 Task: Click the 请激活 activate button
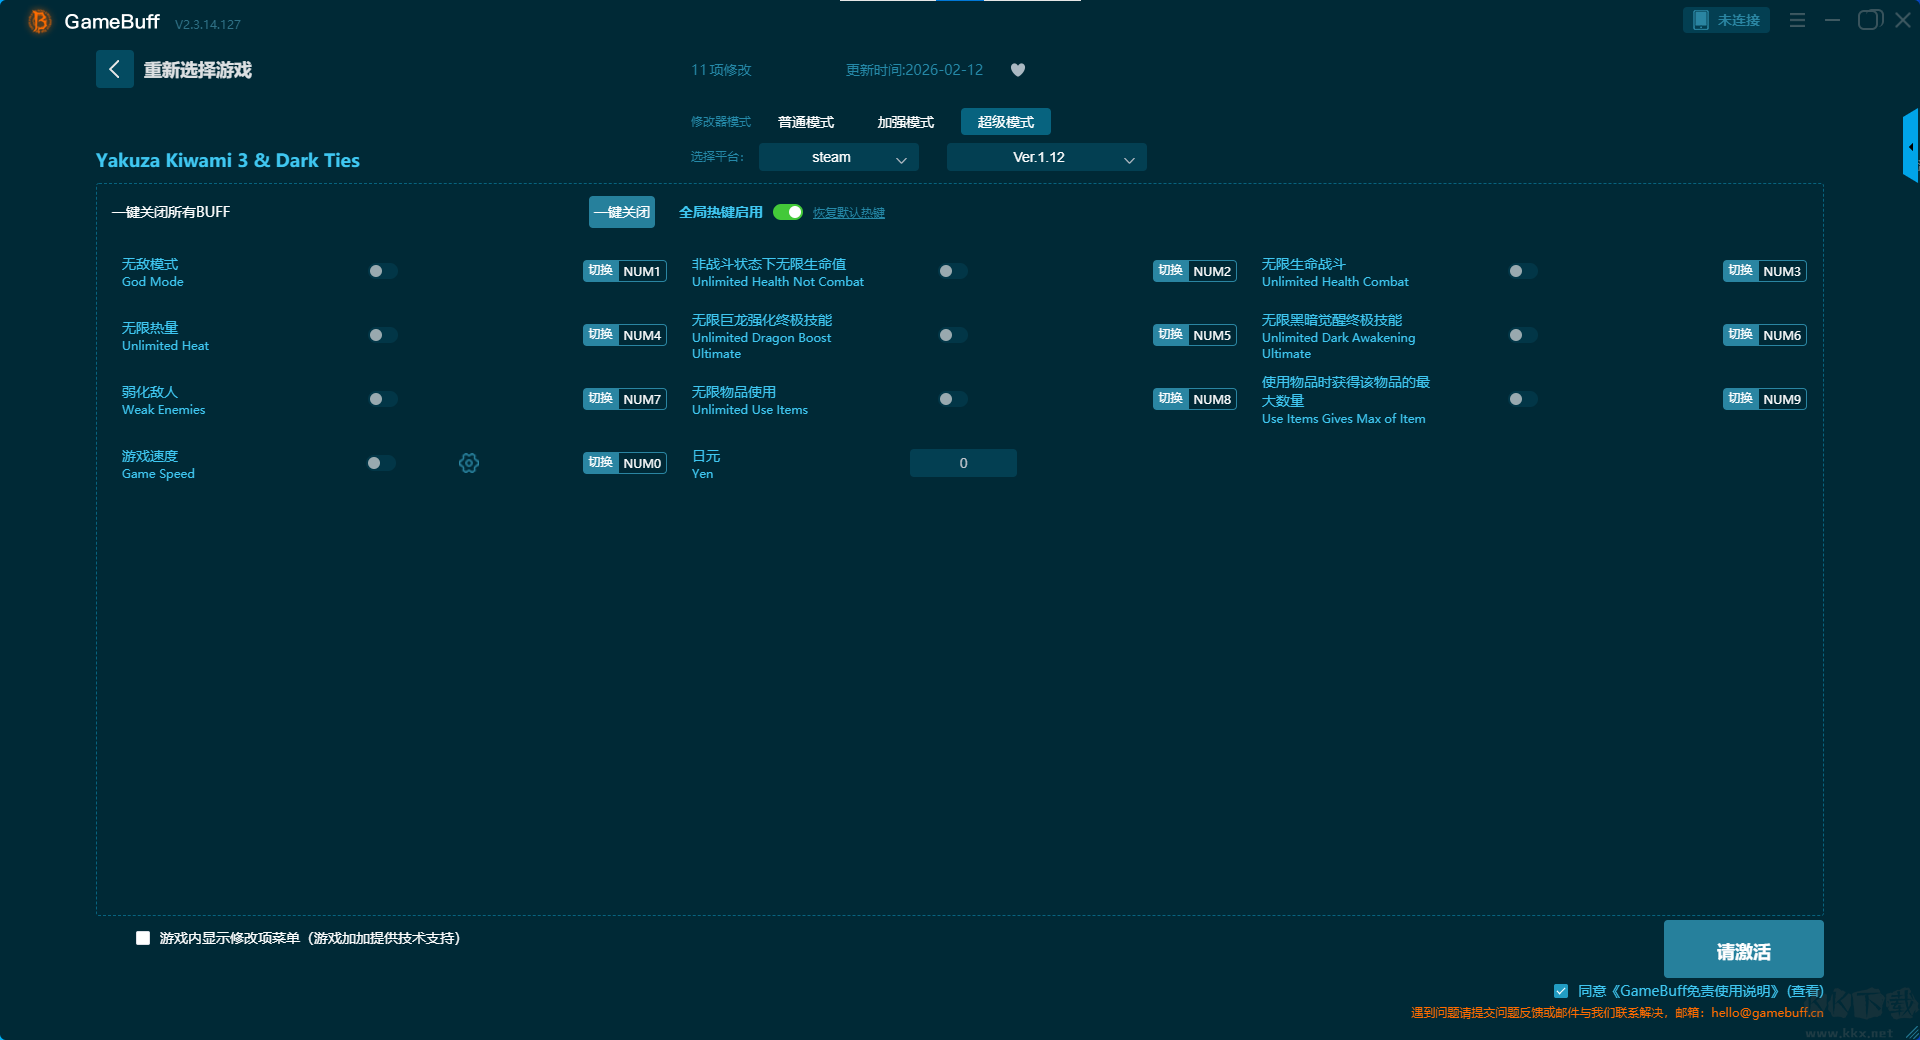pos(1743,950)
